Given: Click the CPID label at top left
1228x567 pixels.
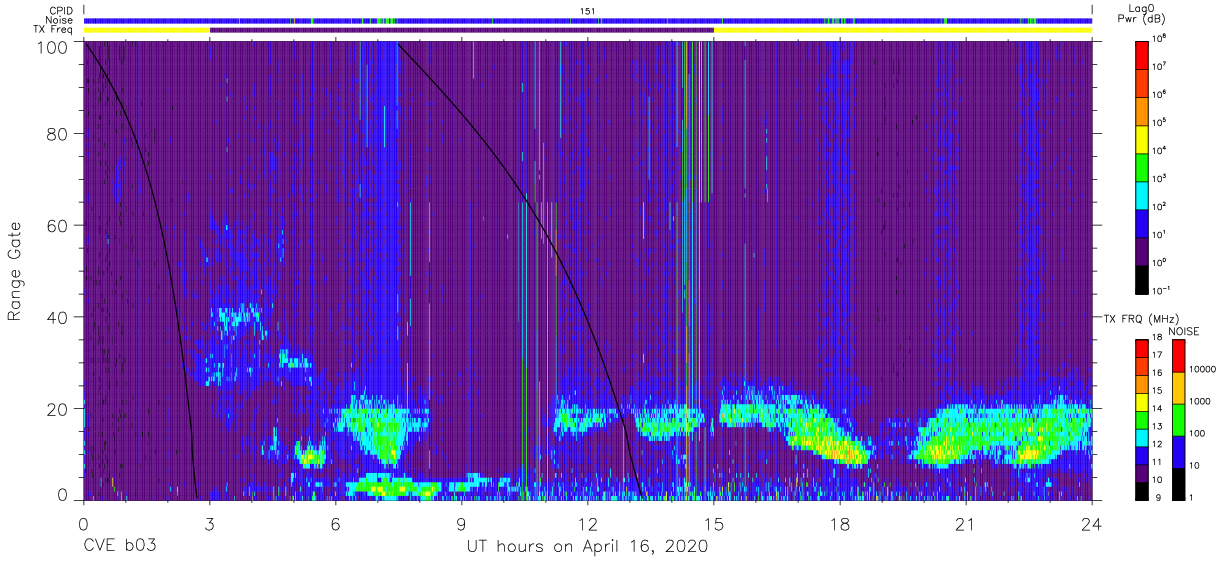Looking at the screenshot, I should click(62, 11).
